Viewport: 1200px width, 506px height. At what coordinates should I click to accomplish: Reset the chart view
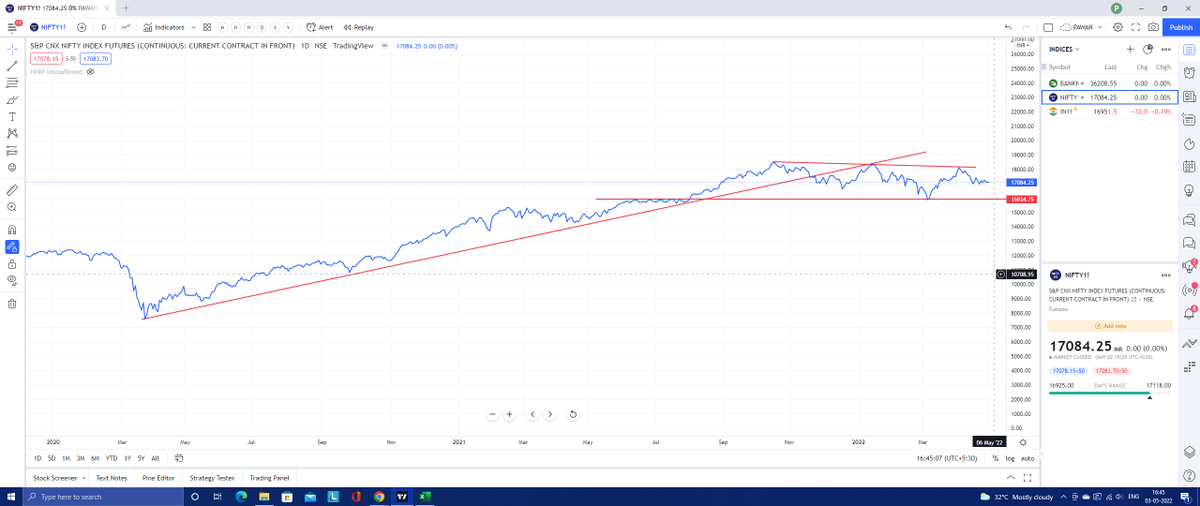[x=573, y=414]
